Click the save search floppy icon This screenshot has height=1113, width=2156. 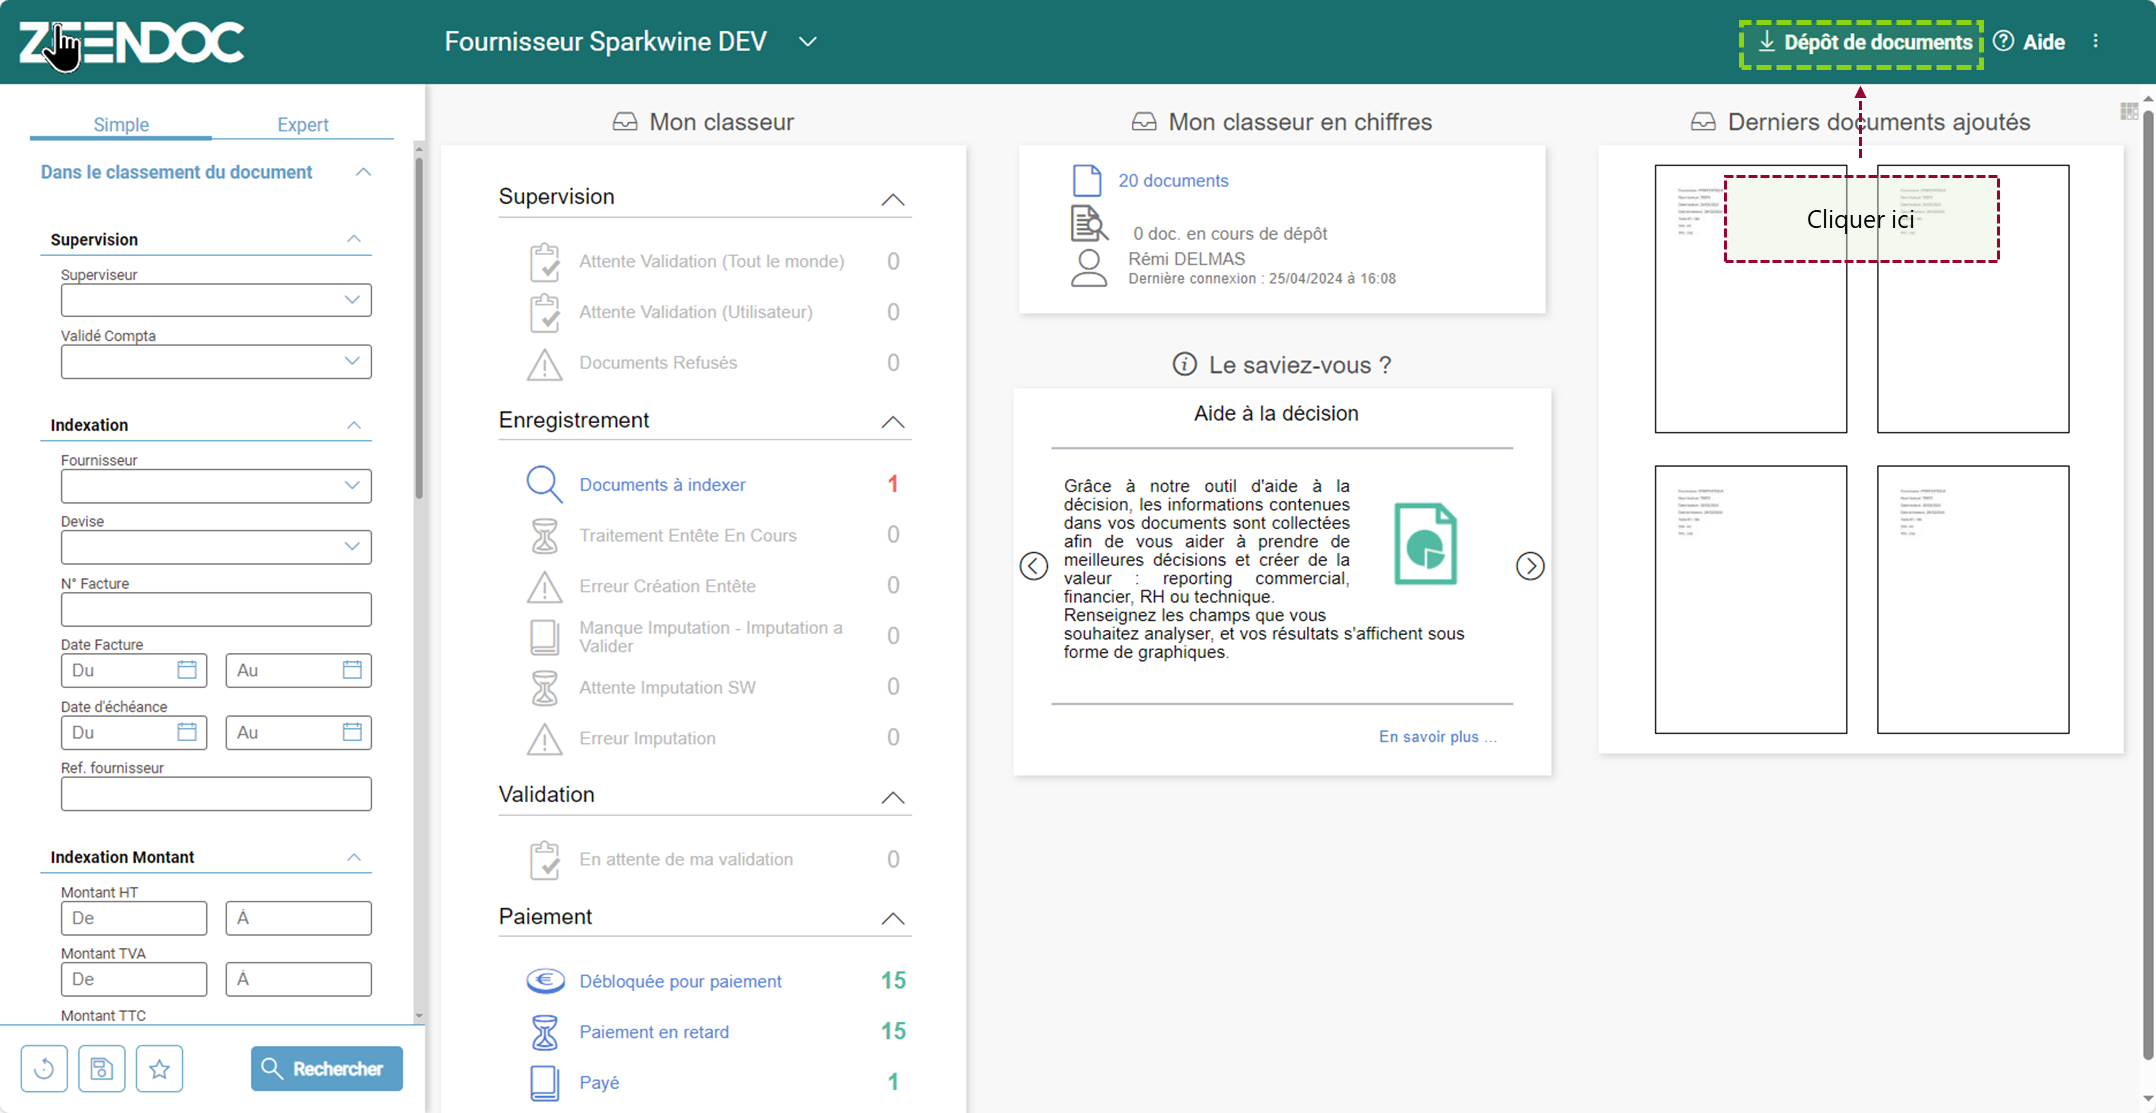pyautogui.click(x=101, y=1069)
